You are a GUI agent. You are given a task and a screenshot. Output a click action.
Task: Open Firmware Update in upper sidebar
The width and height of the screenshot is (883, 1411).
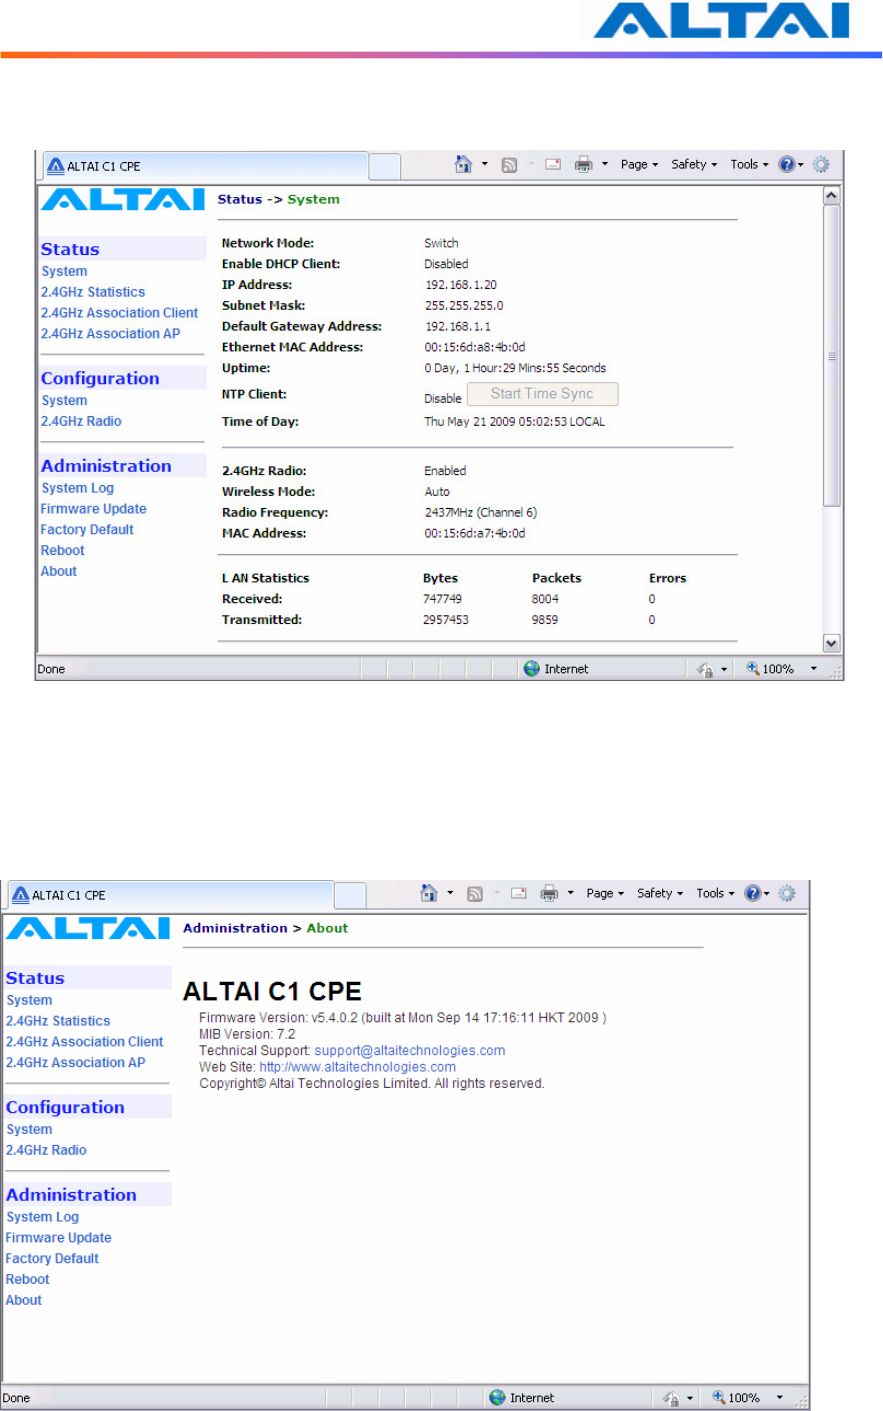[94, 509]
